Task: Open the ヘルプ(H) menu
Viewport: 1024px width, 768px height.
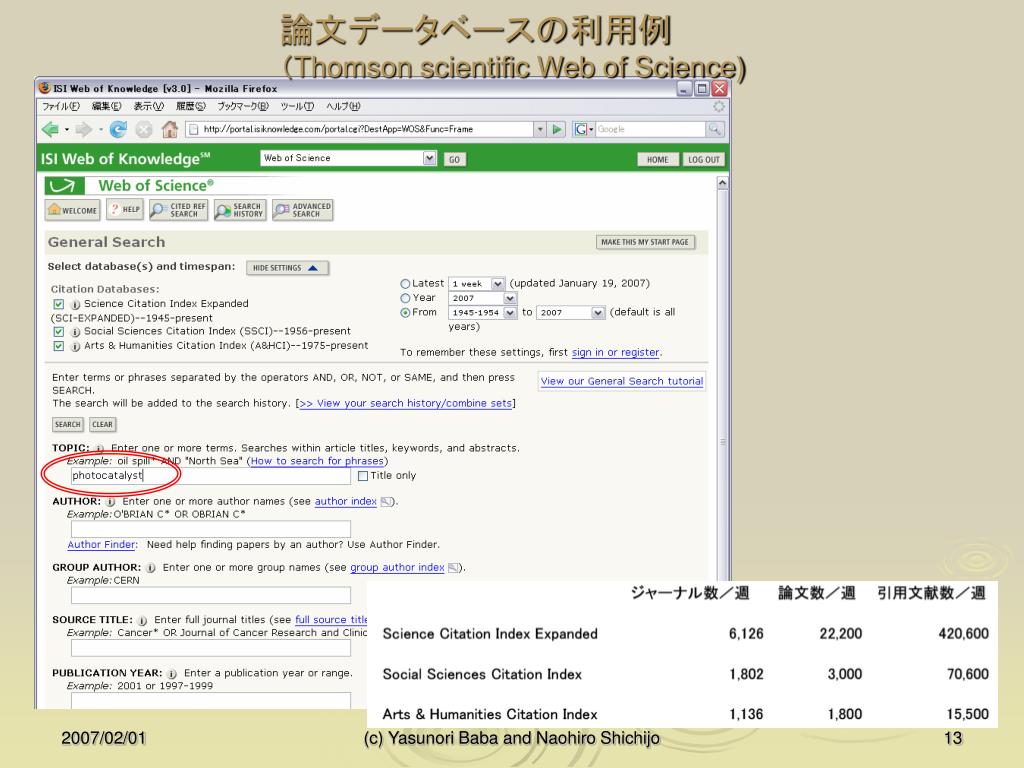Action: tap(343, 106)
